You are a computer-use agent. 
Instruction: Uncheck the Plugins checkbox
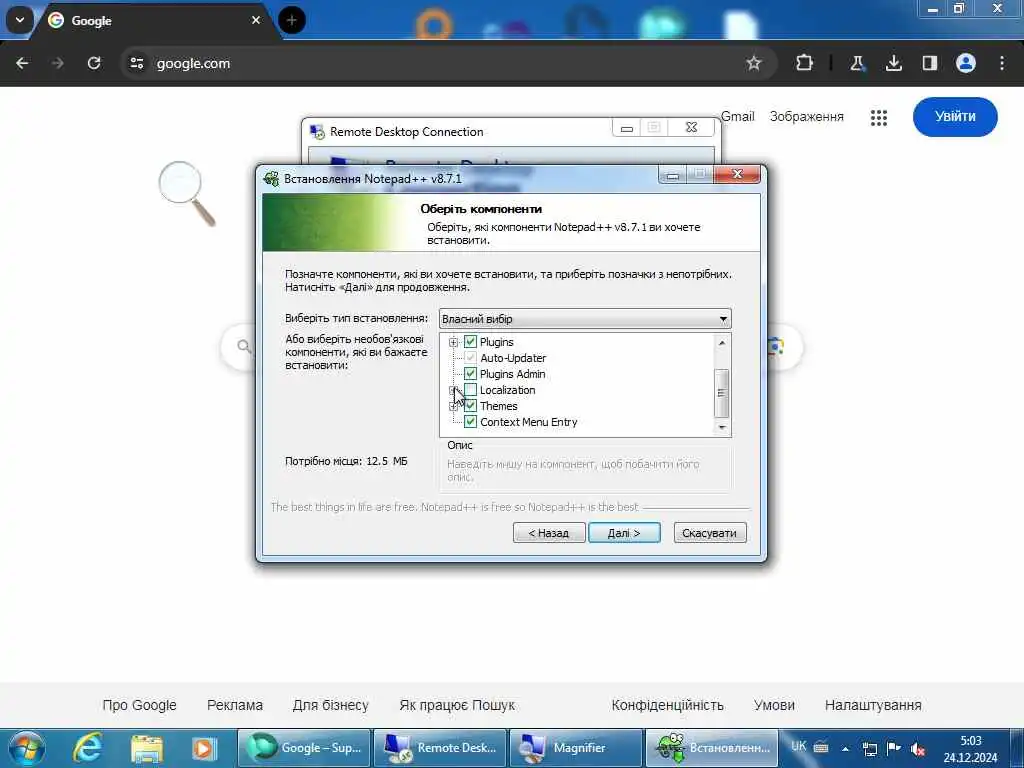point(470,342)
